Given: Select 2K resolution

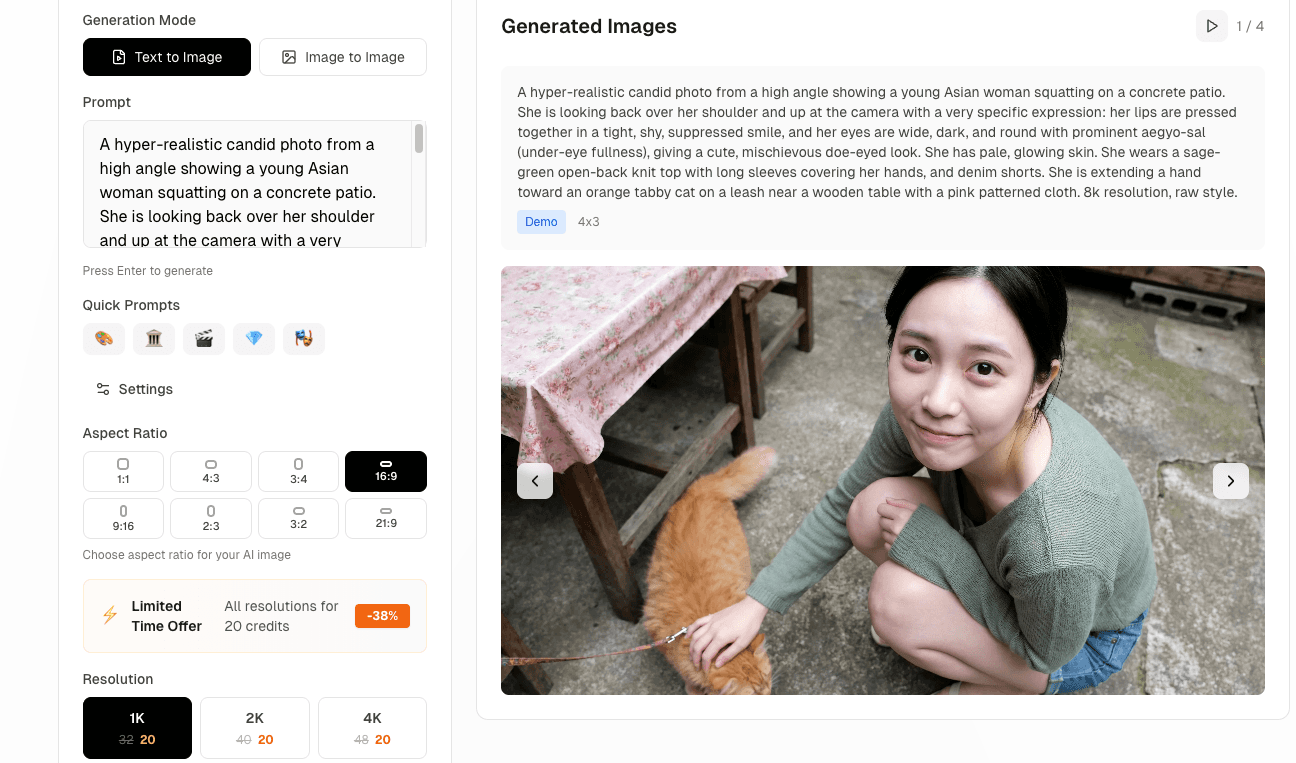Looking at the screenshot, I should tap(255, 727).
